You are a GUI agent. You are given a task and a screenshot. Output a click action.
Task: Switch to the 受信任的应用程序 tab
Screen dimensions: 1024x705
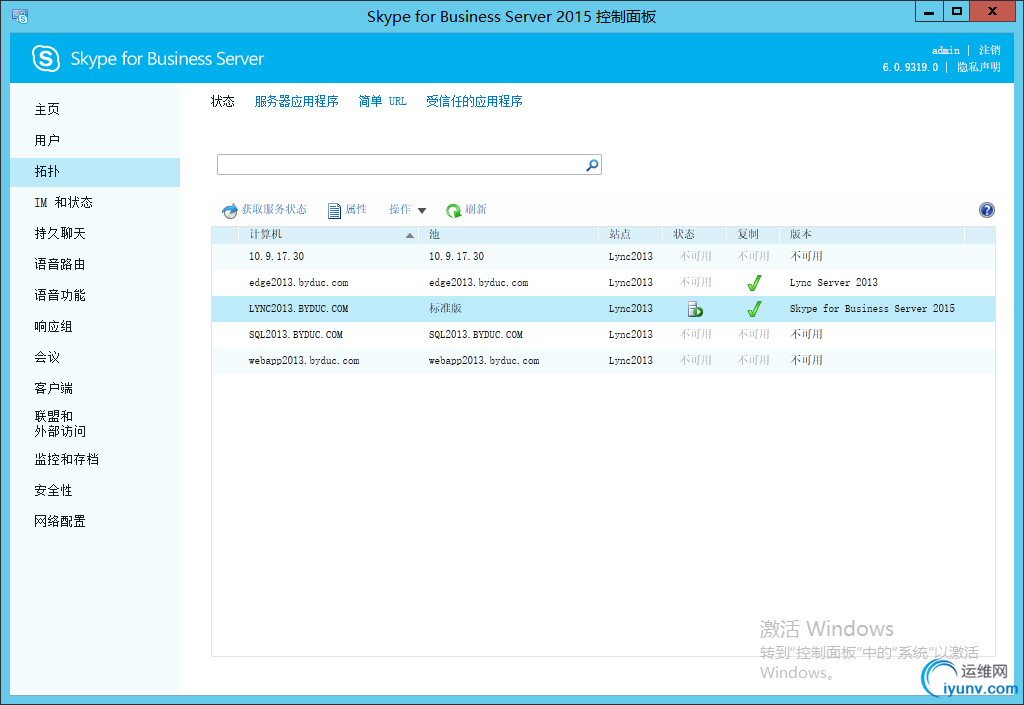pos(474,101)
